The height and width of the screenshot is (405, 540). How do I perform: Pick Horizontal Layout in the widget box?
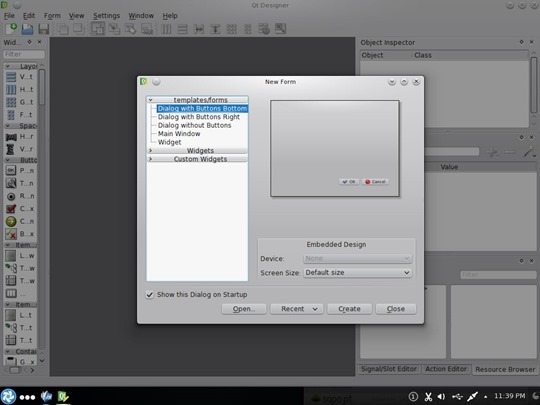click(20, 90)
